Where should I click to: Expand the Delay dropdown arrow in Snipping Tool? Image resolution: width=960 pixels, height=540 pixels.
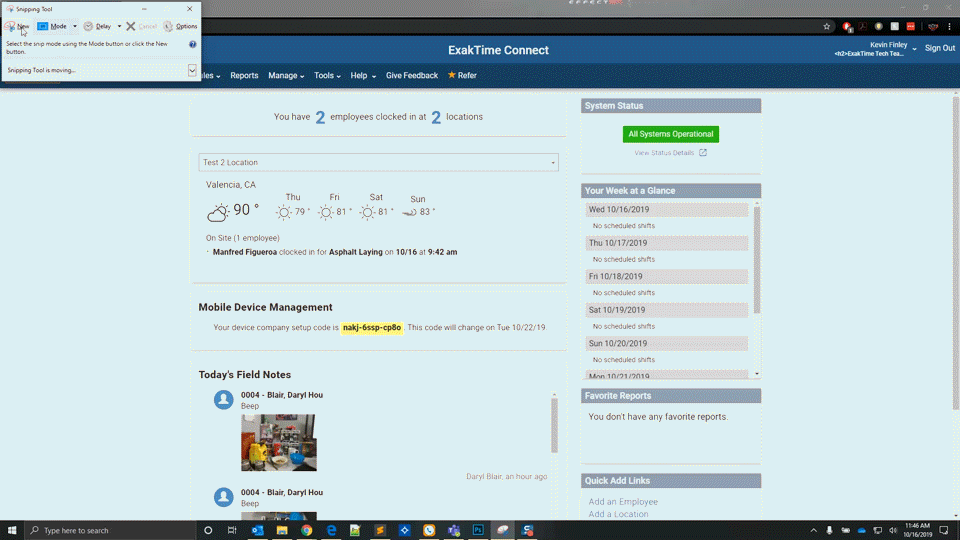[119, 26]
